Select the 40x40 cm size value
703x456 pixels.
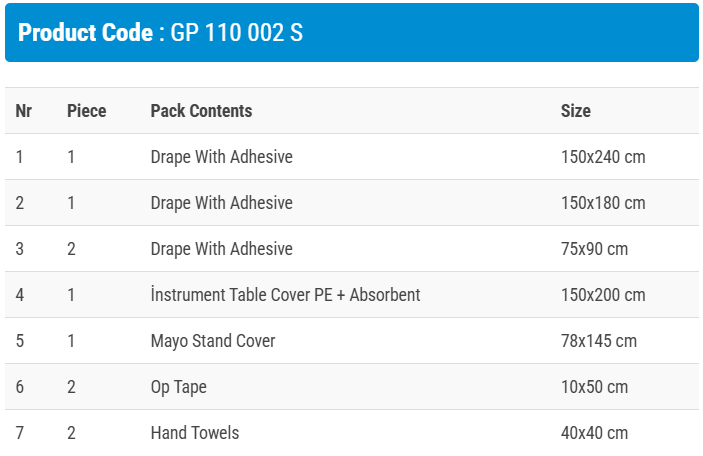click(x=594, y=433)
